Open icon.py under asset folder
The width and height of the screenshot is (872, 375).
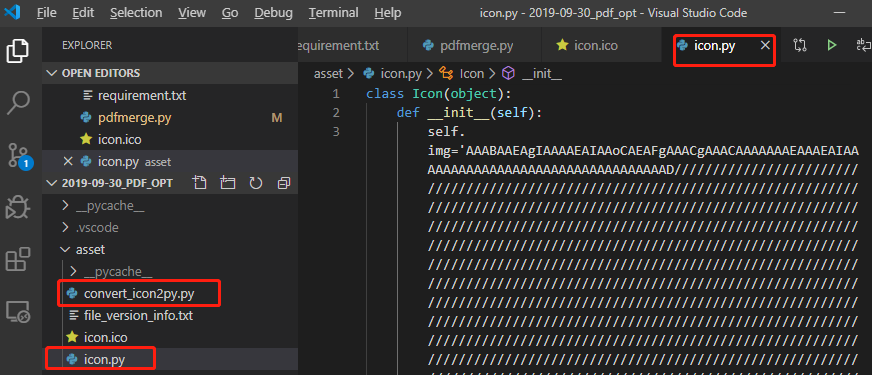pyautogui.click(x=170, y=359)
